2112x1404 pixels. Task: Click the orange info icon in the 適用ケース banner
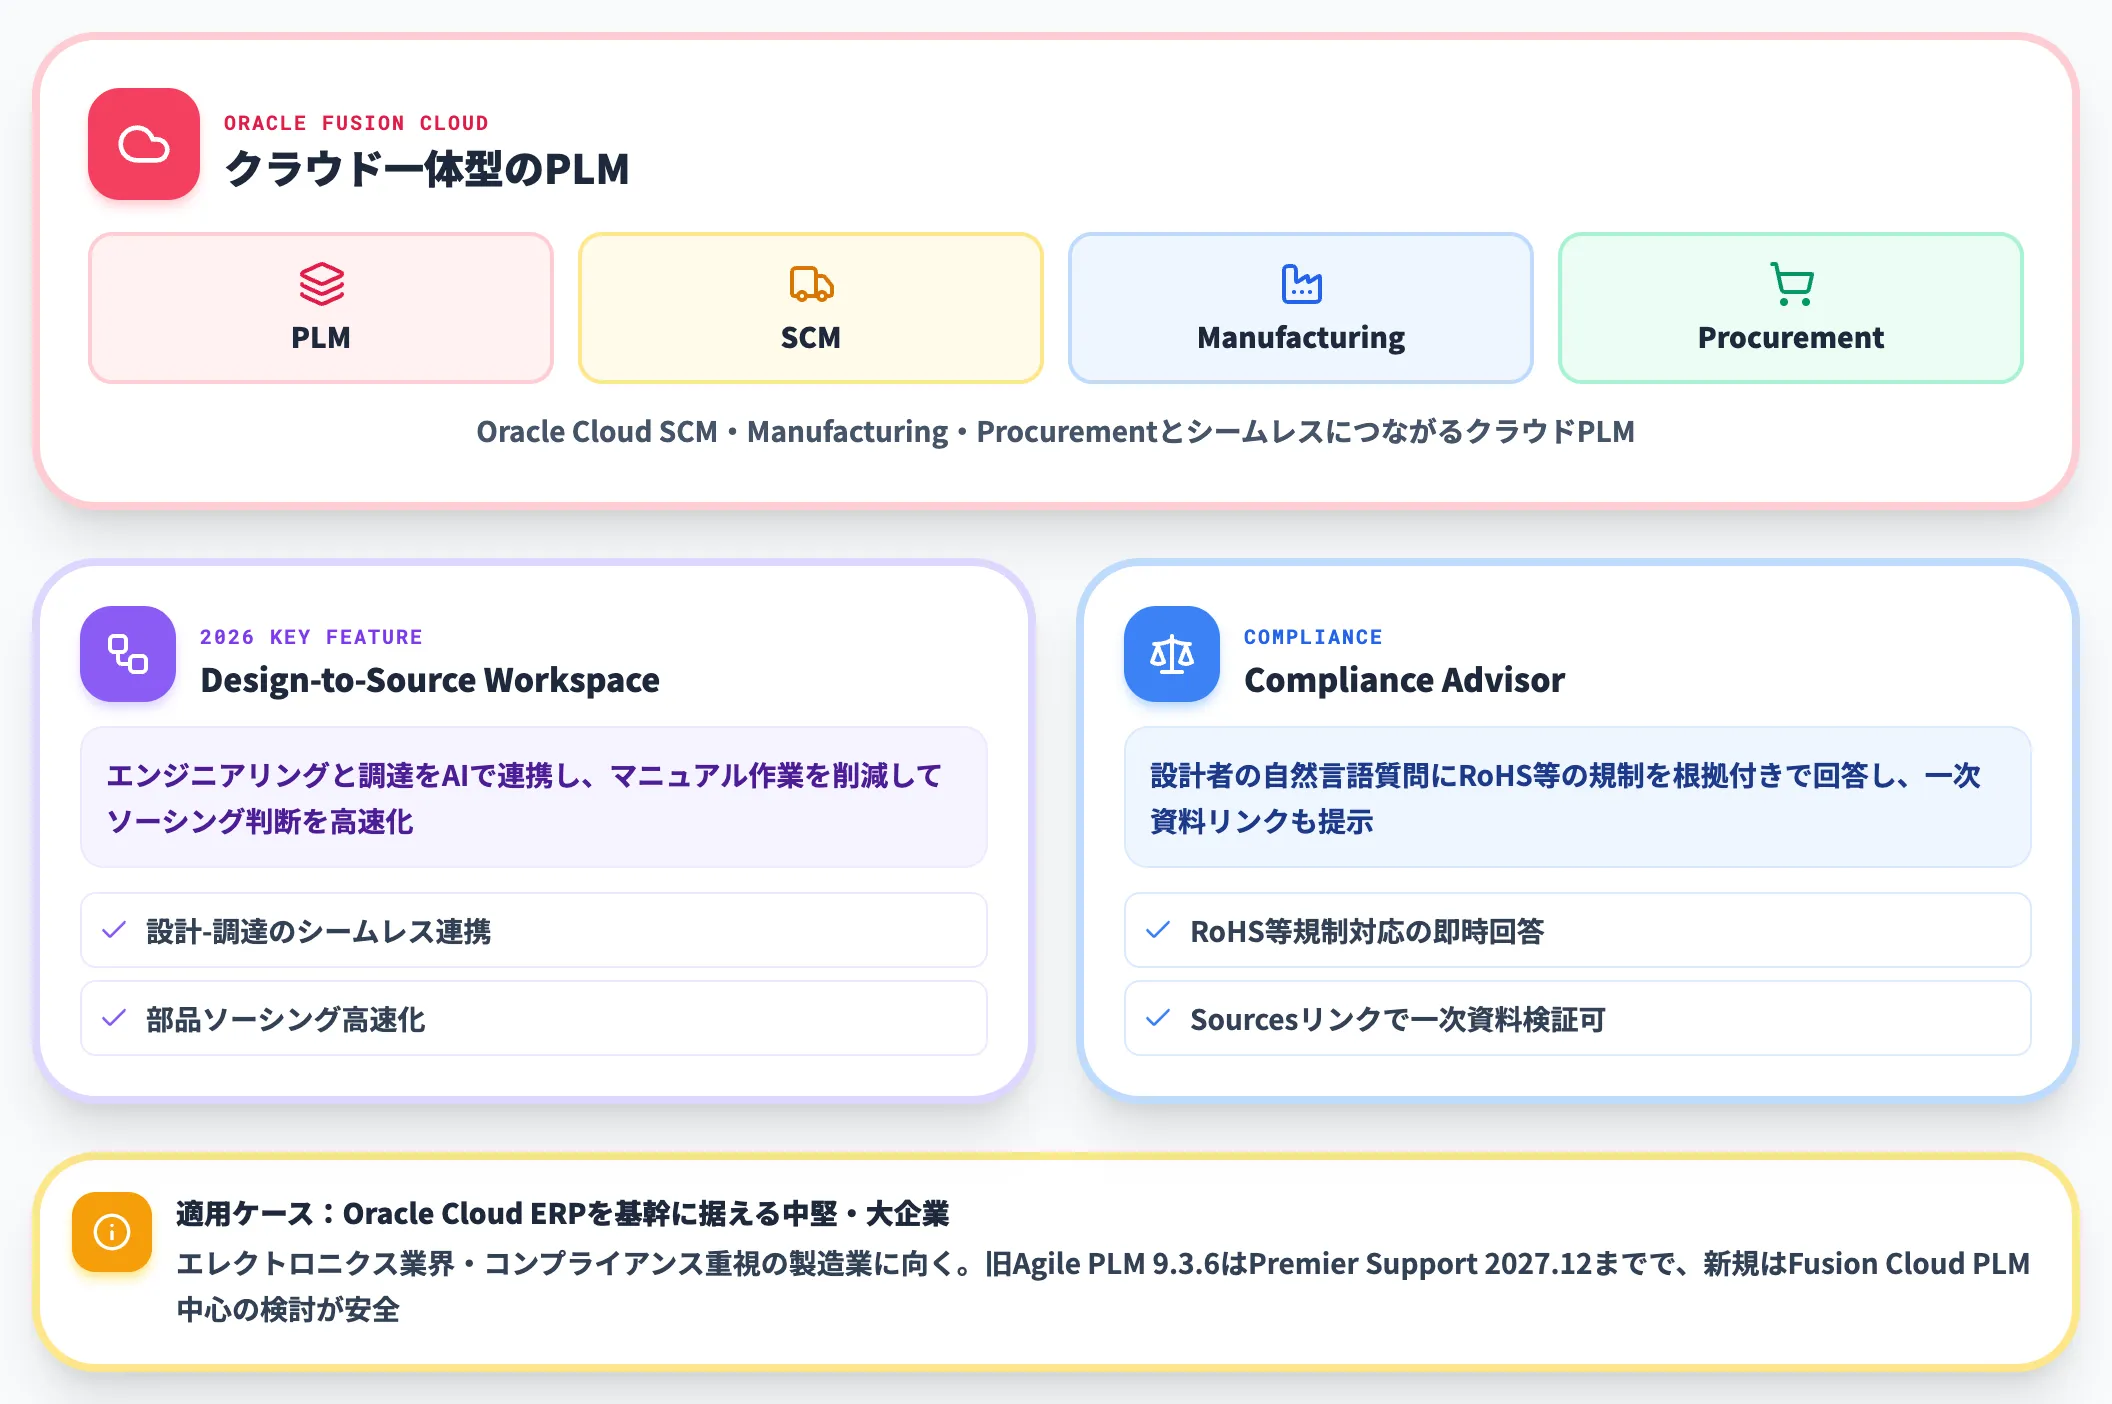click(x=112, y=1232)
